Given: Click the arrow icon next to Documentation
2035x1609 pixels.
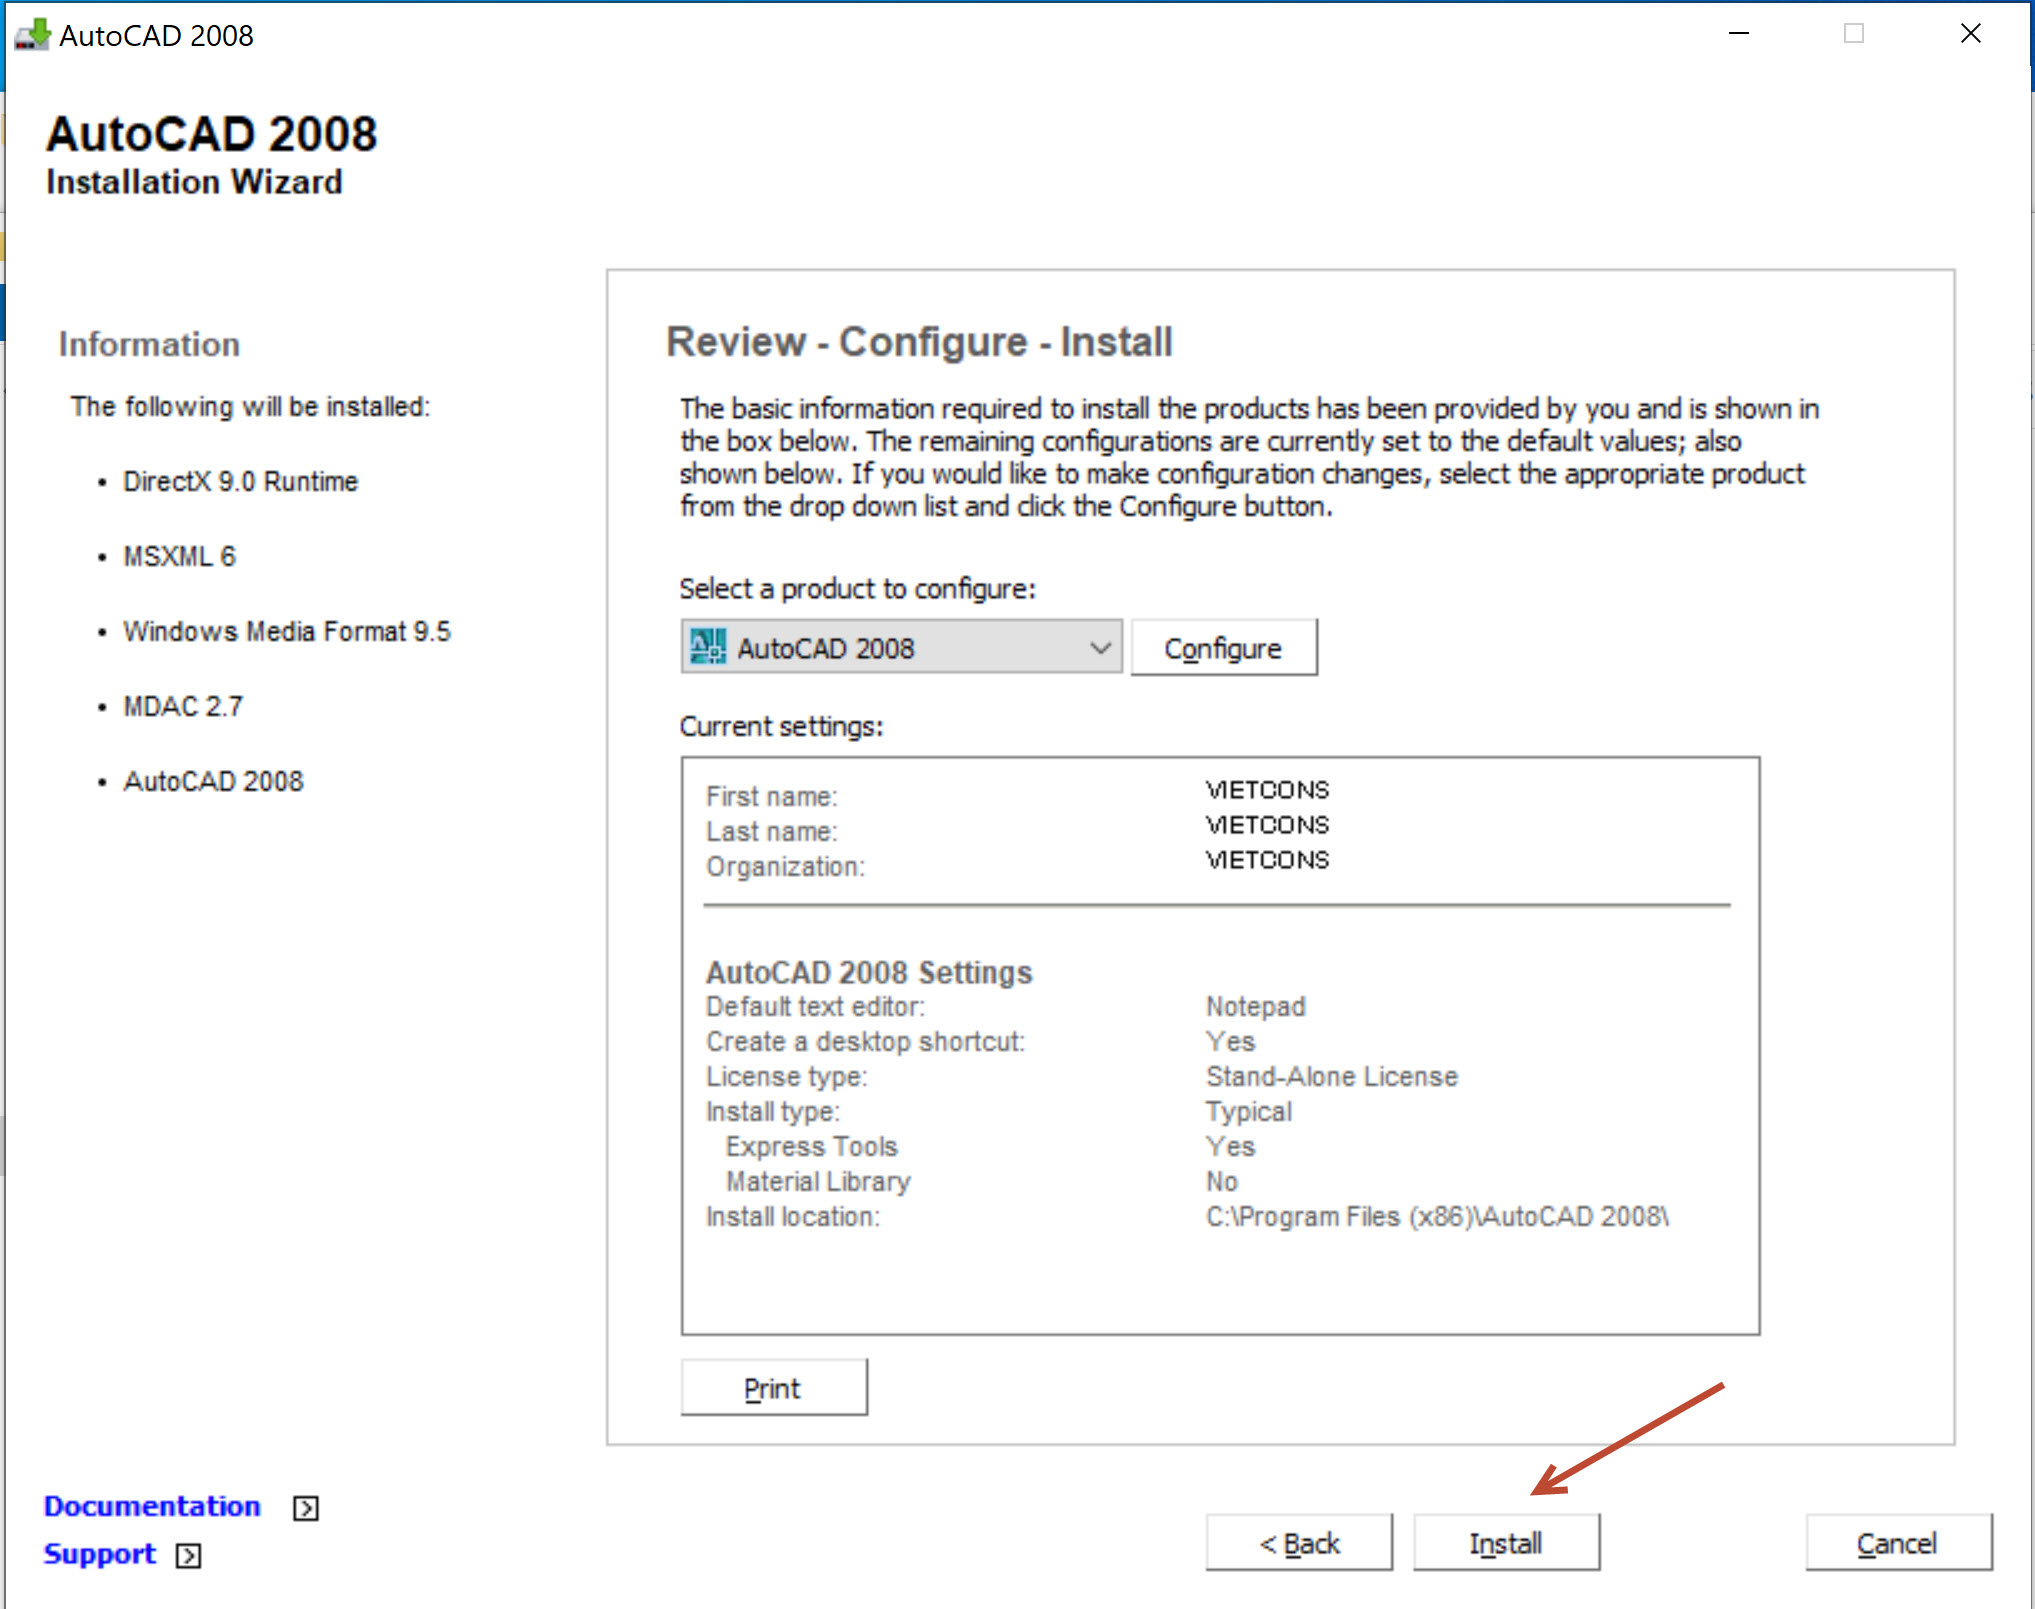Looking at the screenshot, I should click(x=303, y=1507).
